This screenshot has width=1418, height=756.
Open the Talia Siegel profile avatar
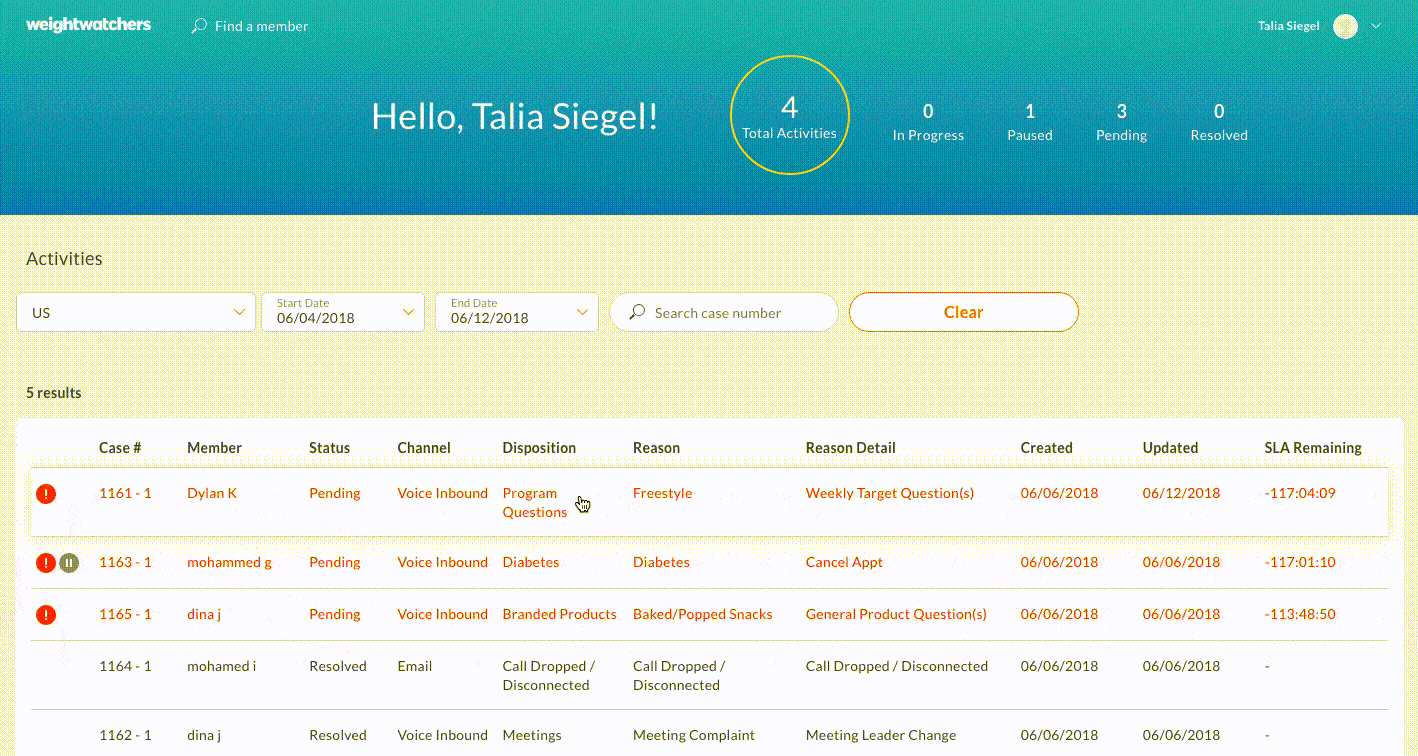pyautogui.click(x=1345, y=26)
